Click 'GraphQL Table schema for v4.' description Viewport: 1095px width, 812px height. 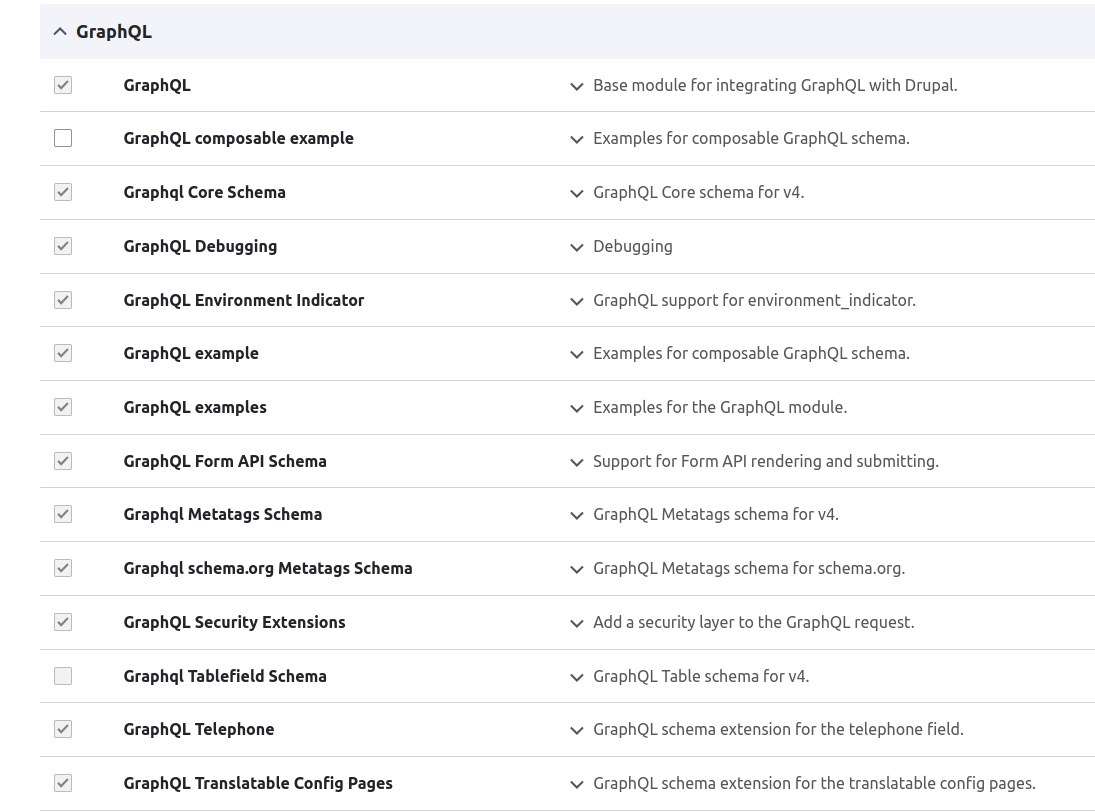pyautogui.click(x=701, y=676)
